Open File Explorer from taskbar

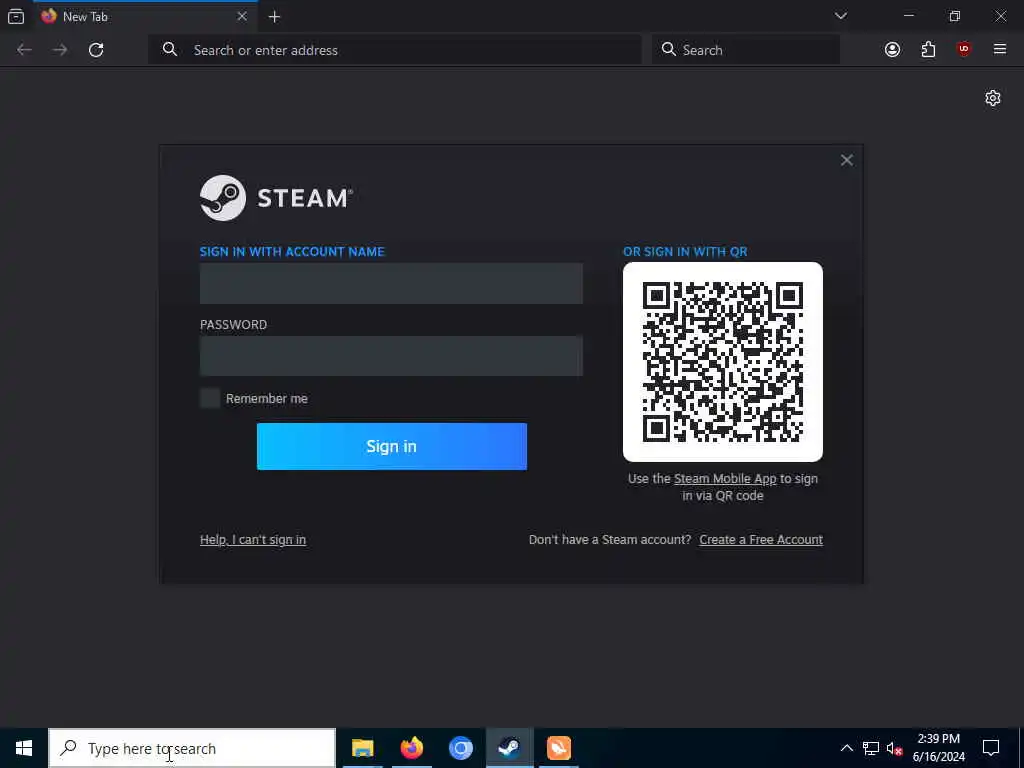(x=362, y=748)
